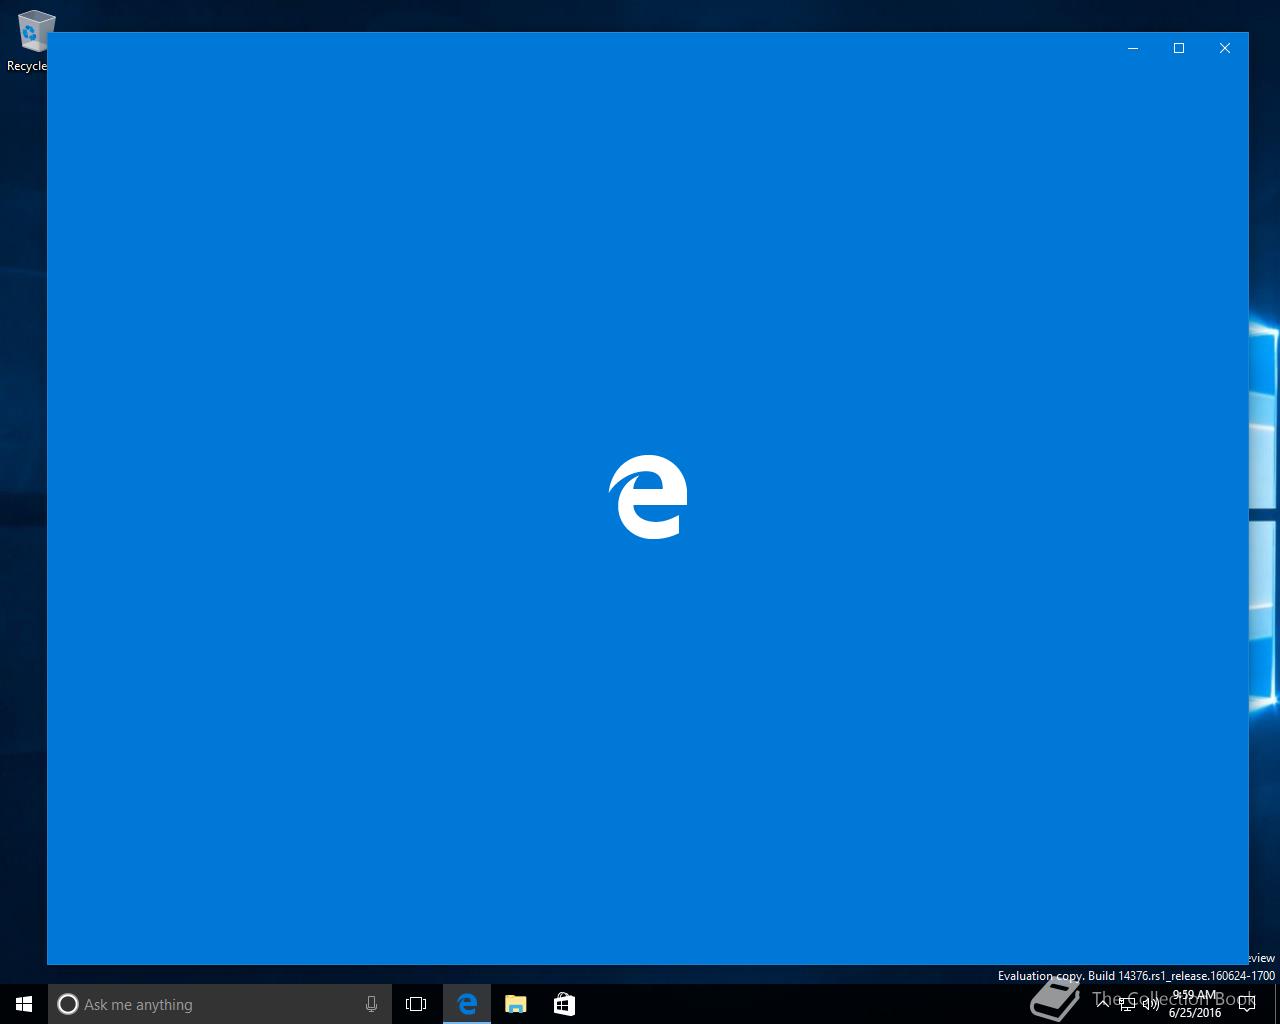This screenshot has width=1280, height=1024.
Task: Open Task View on the taskbar
Action: point(416,1004)
